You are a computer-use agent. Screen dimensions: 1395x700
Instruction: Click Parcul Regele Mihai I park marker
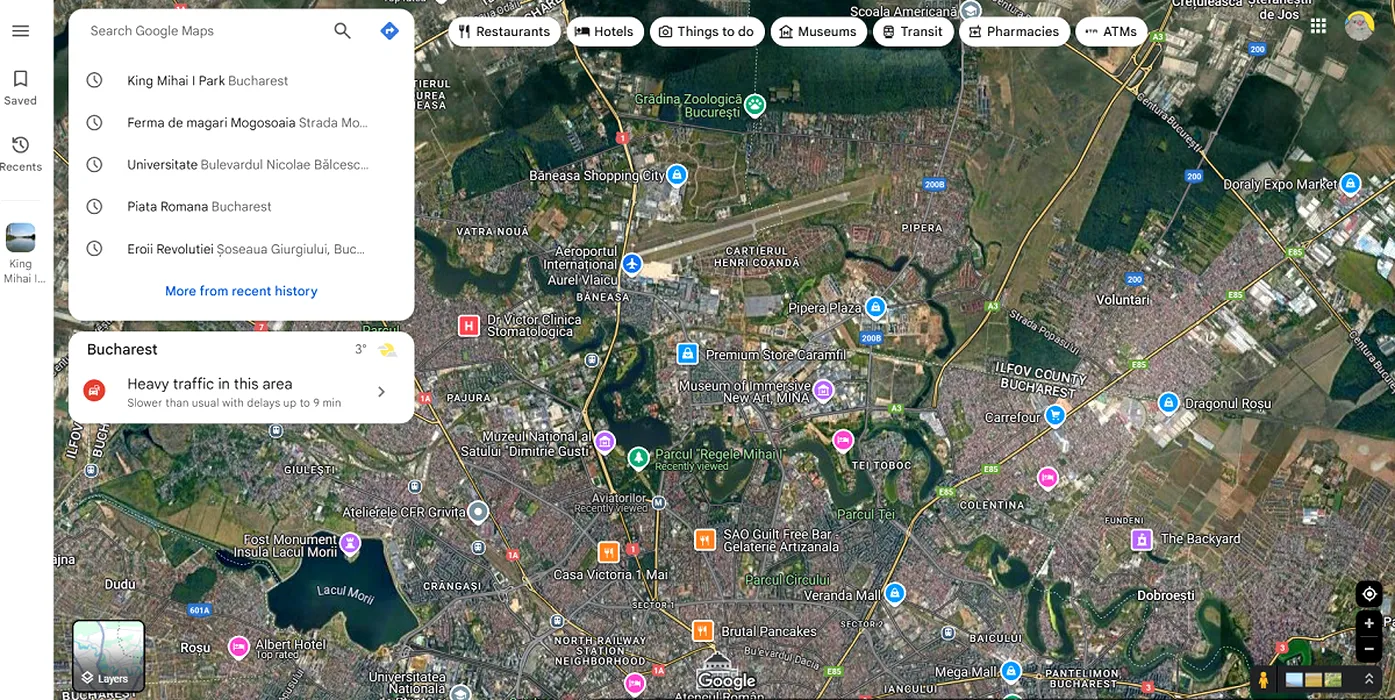click(638, 458)
